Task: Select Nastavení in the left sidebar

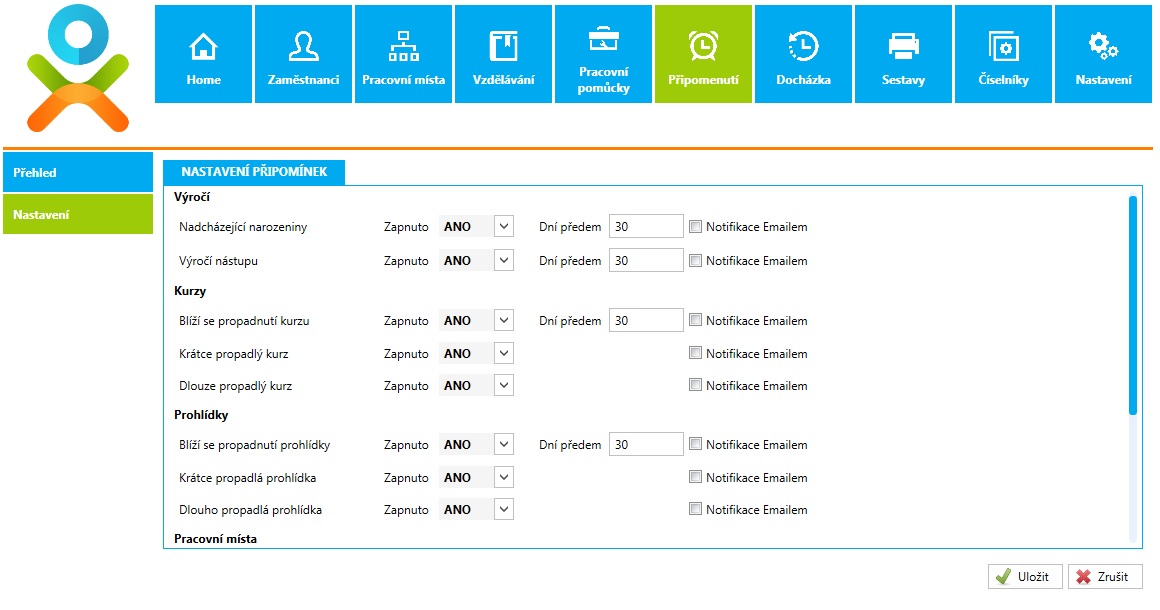Action: [78, 214]
